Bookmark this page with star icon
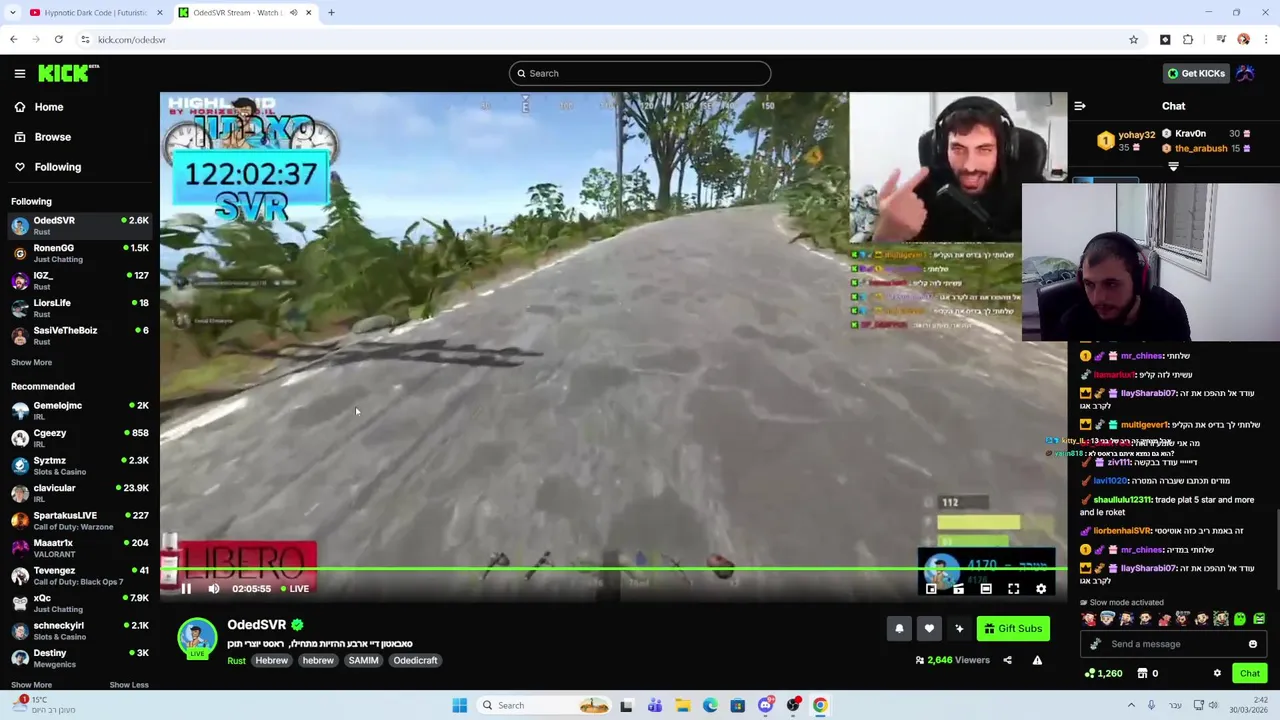 click(x=1133, y=40)
